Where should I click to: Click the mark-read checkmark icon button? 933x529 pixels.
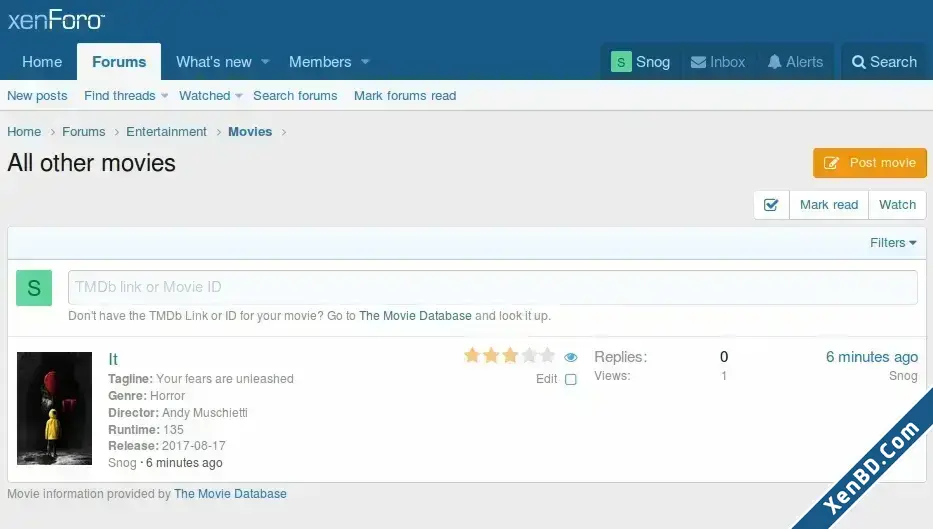[x=771, y=205]
